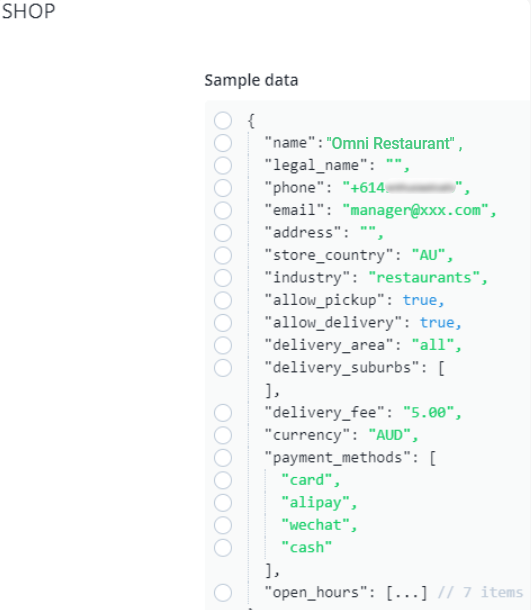Viewport: 531px width, 610px height.
Task: Pick the "address" field radio button
Action: point(223,233)
